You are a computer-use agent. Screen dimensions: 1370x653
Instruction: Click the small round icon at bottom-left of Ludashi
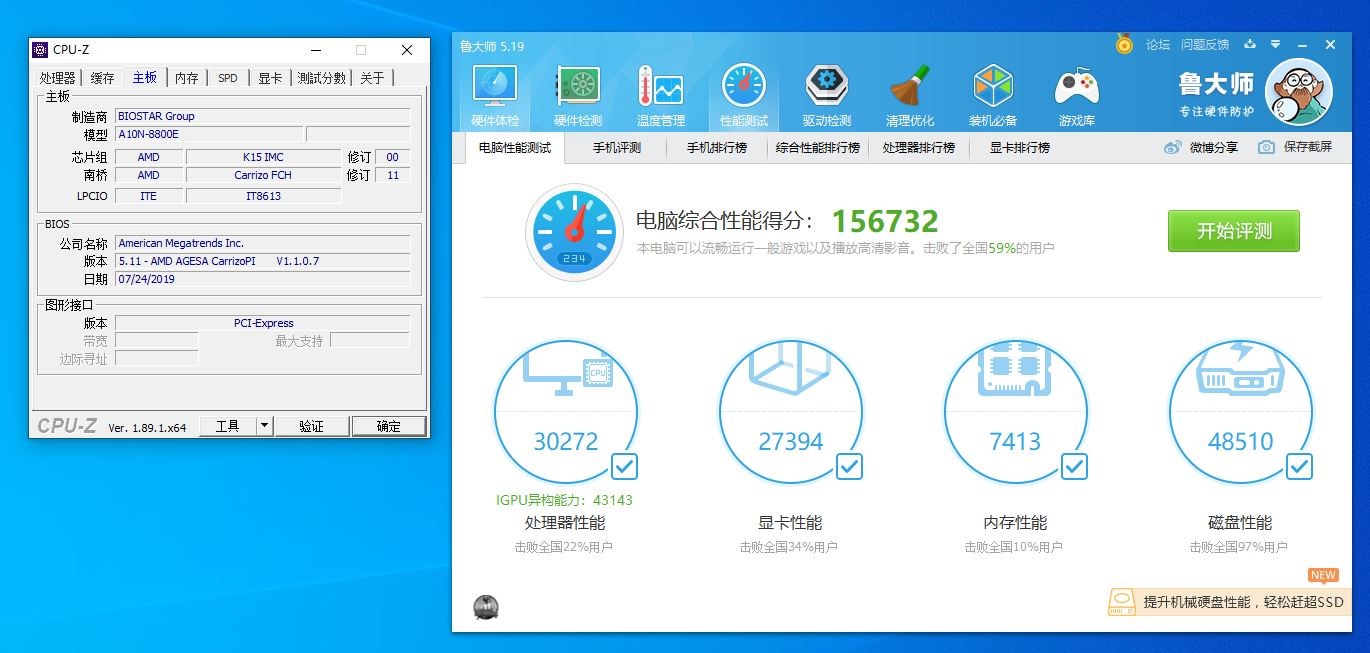486,606
